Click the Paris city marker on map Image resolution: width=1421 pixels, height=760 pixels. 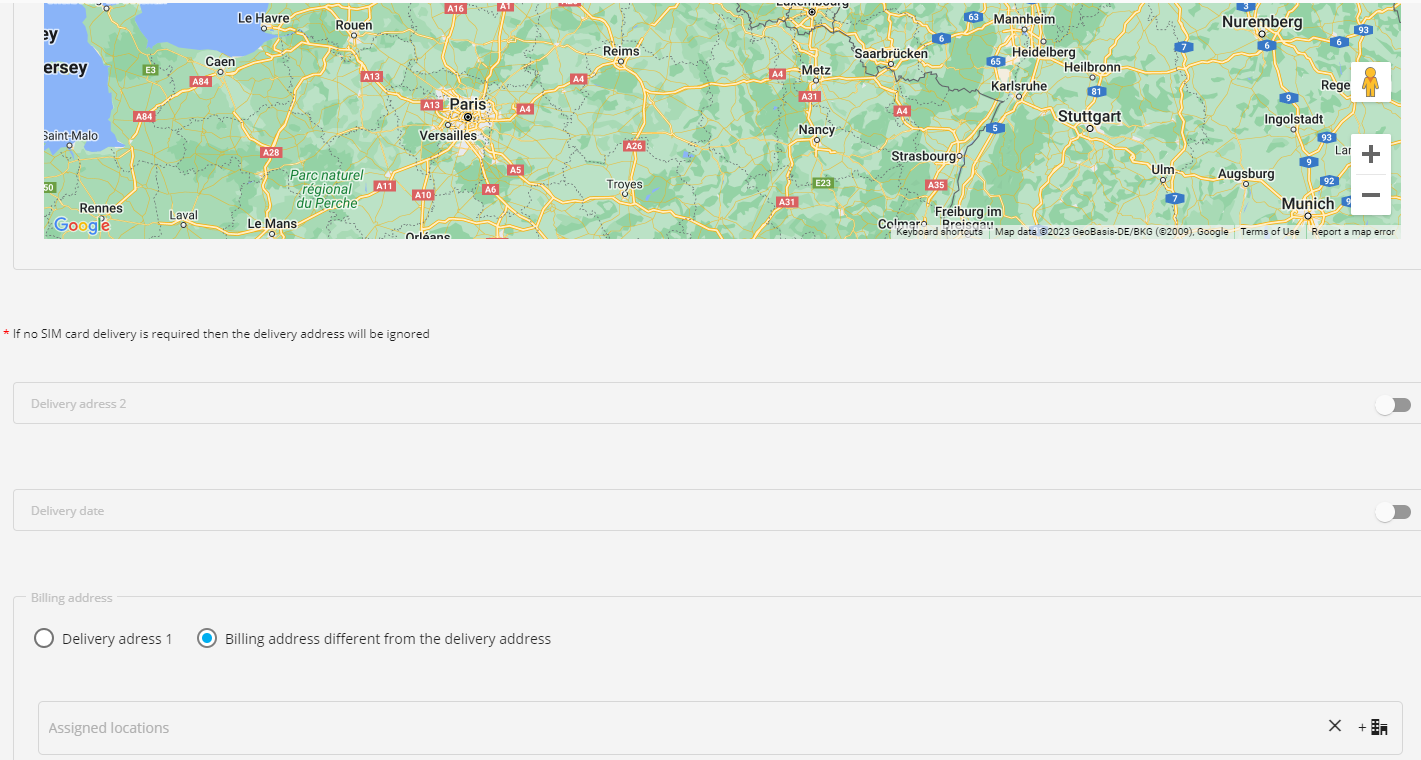coord(467,116)
